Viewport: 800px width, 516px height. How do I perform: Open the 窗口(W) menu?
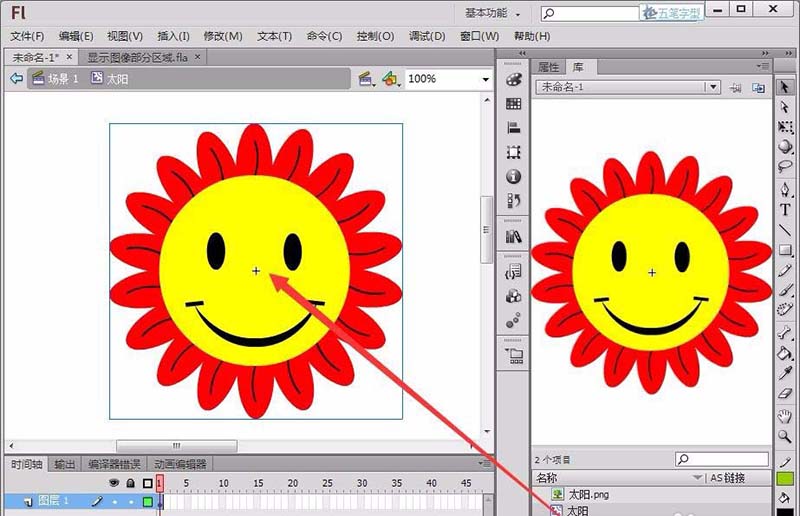pyautogui.click(x=480, y=36)
